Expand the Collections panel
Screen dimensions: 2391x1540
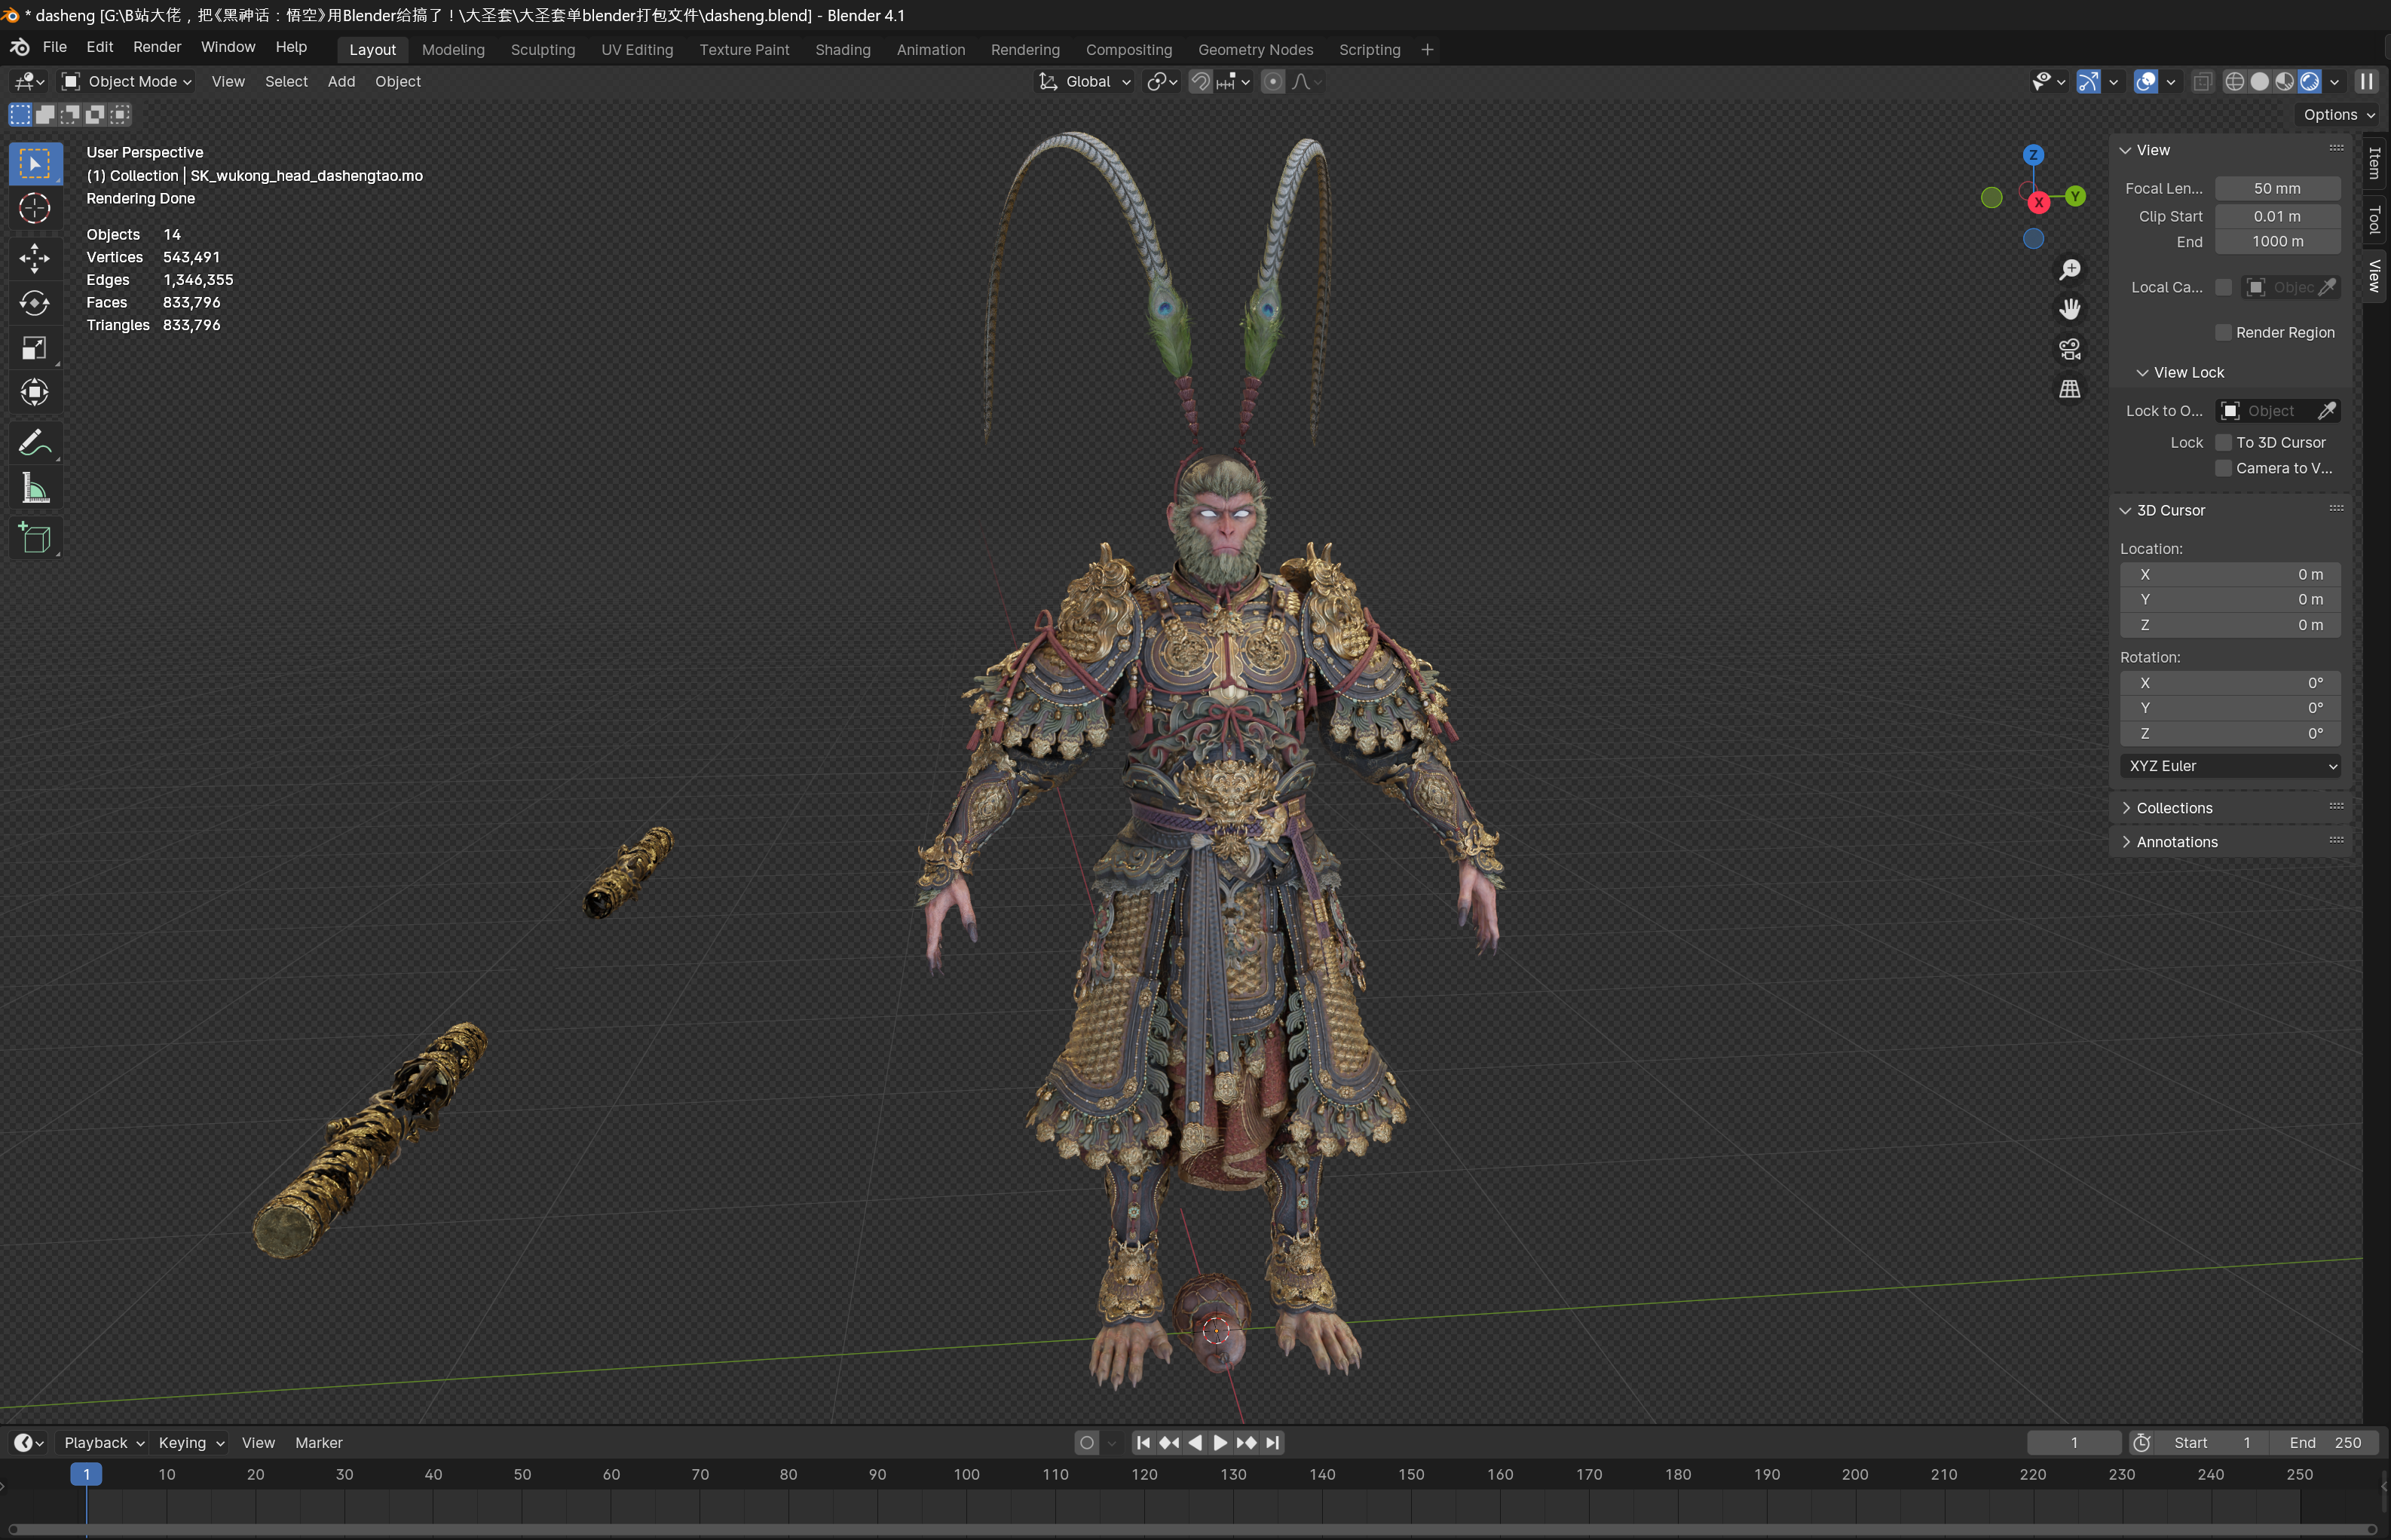coord(2173,808)
